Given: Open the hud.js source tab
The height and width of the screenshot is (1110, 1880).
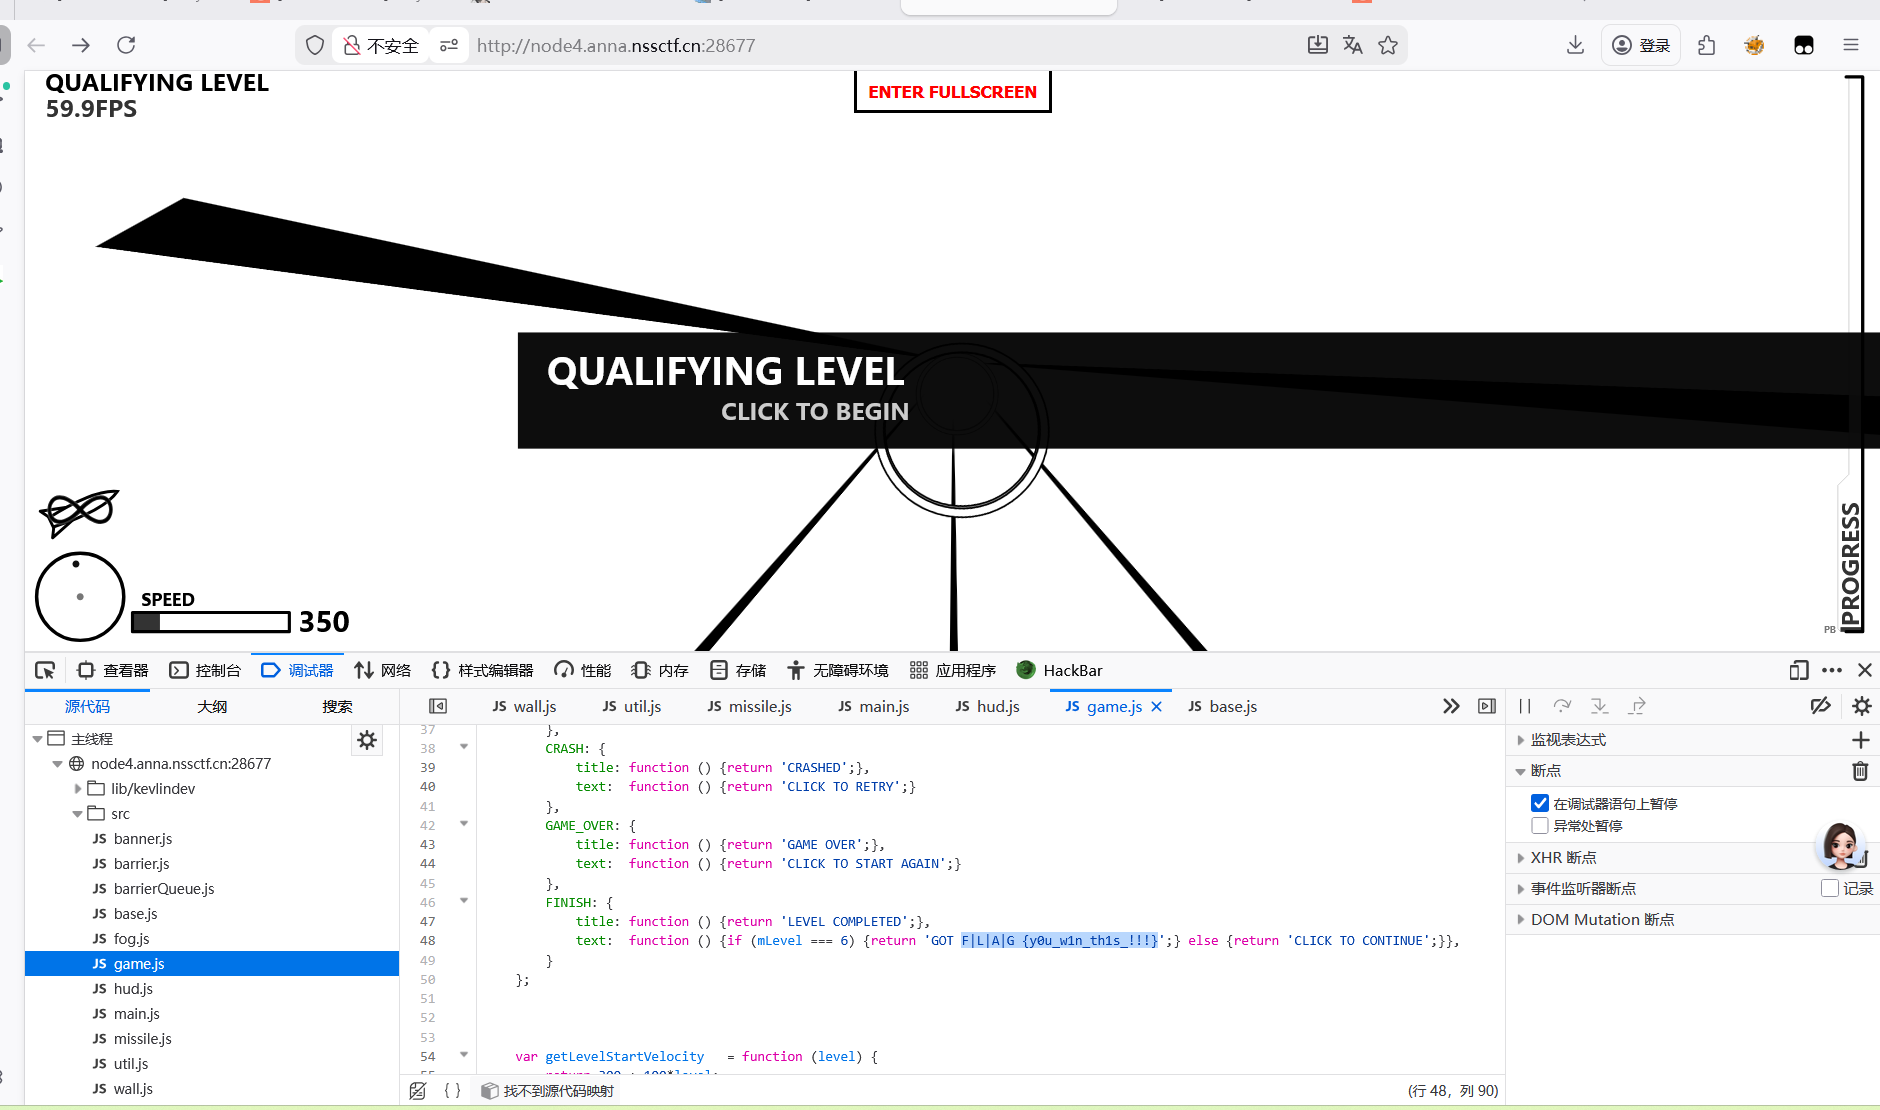Looking at the screenshot, I should pos(987,706).
